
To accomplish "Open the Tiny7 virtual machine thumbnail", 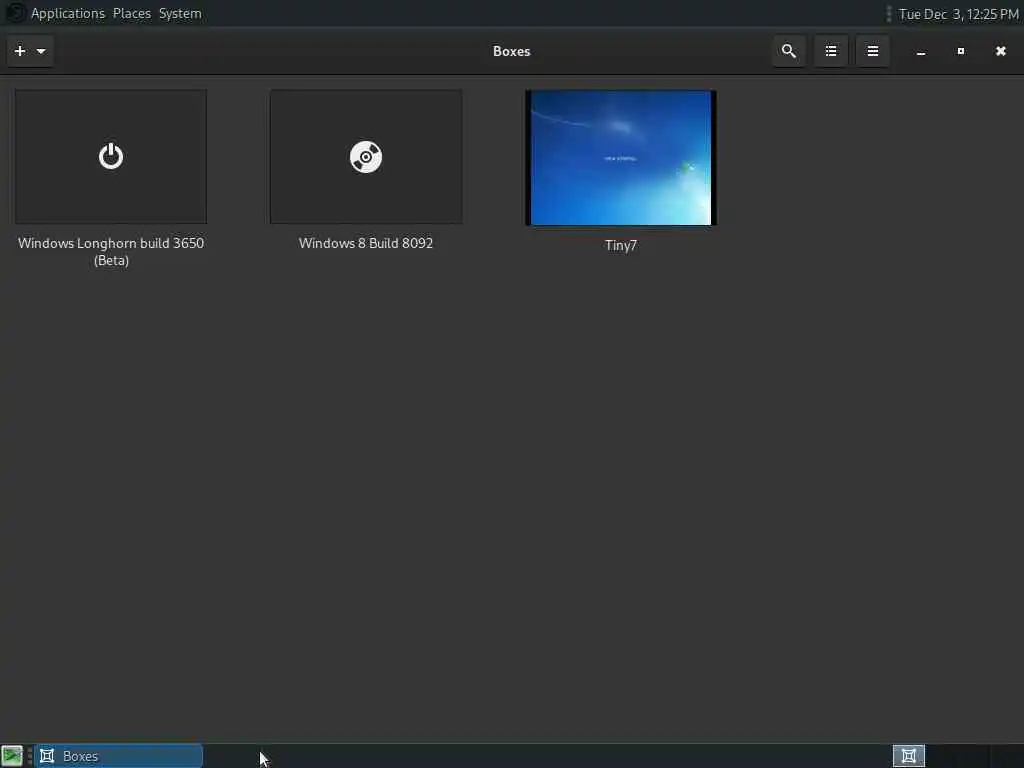I will [x=620, y=158].
